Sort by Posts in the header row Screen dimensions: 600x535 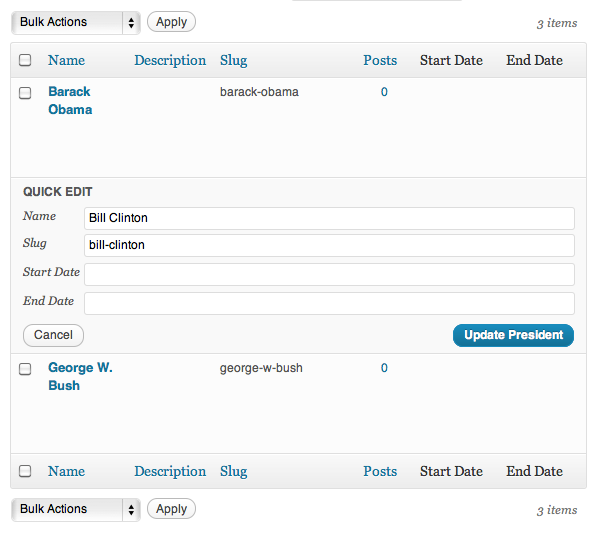point(380,60)
